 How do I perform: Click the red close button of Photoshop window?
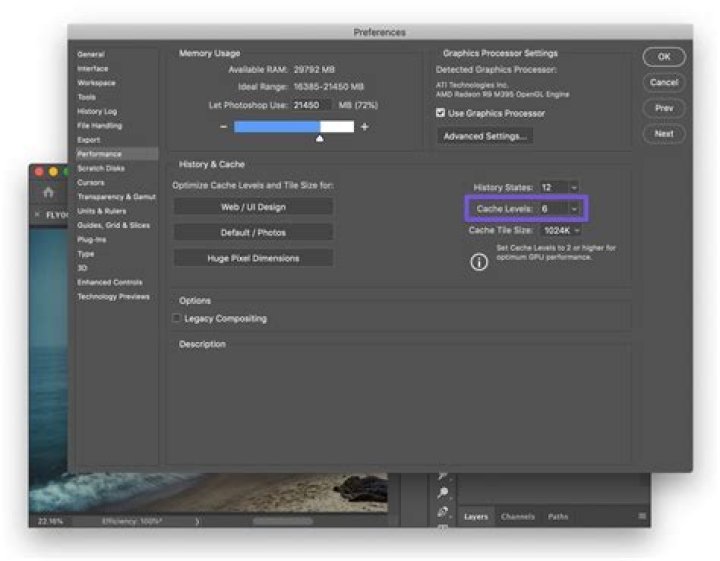tap(39, 172)
